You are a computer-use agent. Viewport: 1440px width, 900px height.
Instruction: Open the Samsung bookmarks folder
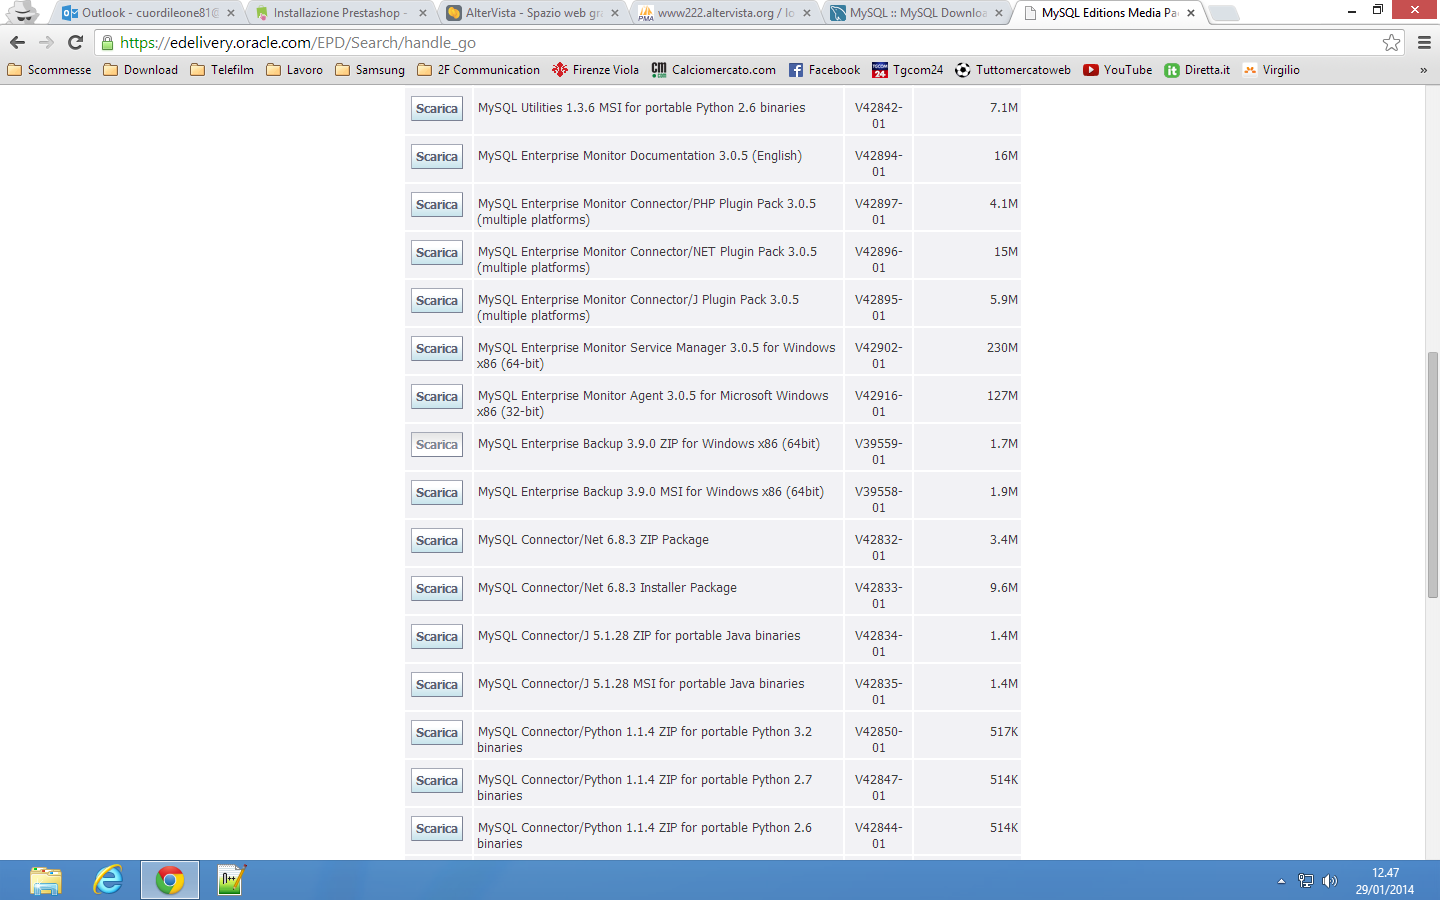[x=370, y=70]
